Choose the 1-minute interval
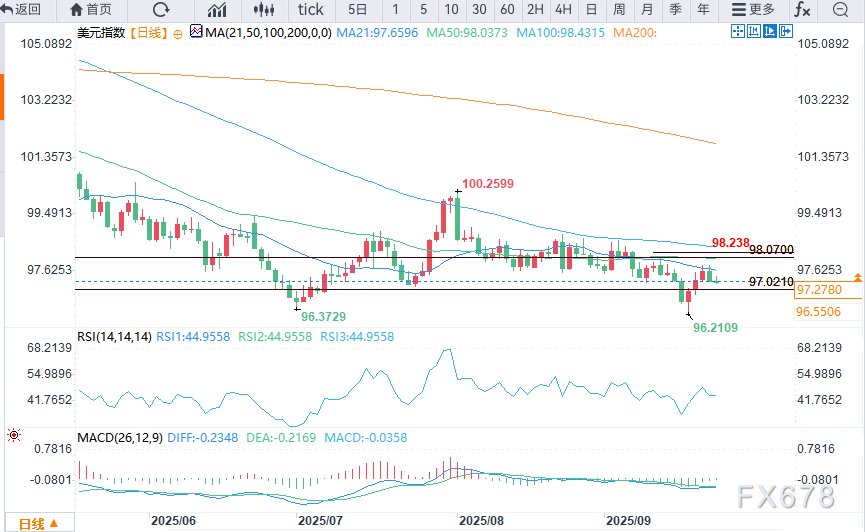865x532 pixels. [x=396, y=9]
